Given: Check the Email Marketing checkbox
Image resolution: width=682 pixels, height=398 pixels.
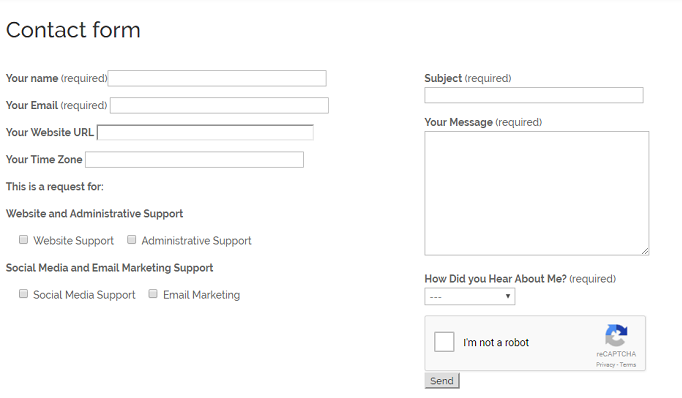Looking at the screenshot, I should tap(153, 294).
